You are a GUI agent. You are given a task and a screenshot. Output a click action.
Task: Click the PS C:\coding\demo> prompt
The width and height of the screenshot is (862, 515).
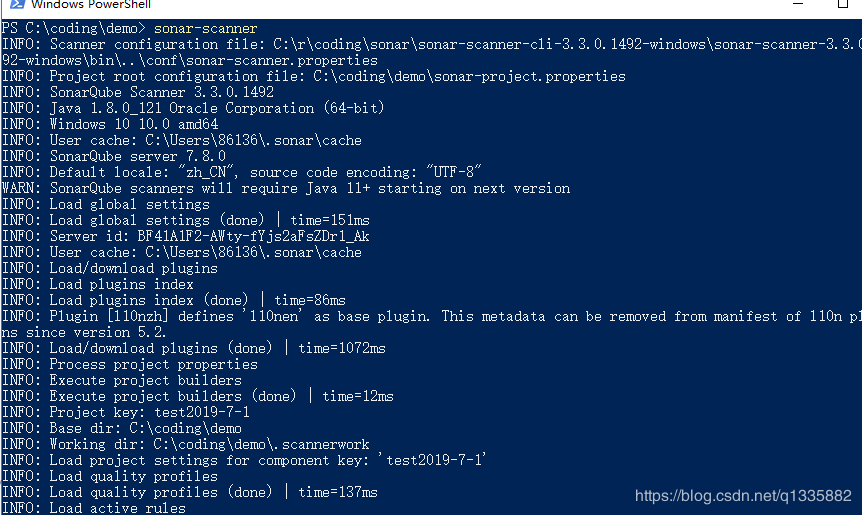coord(74,29)
